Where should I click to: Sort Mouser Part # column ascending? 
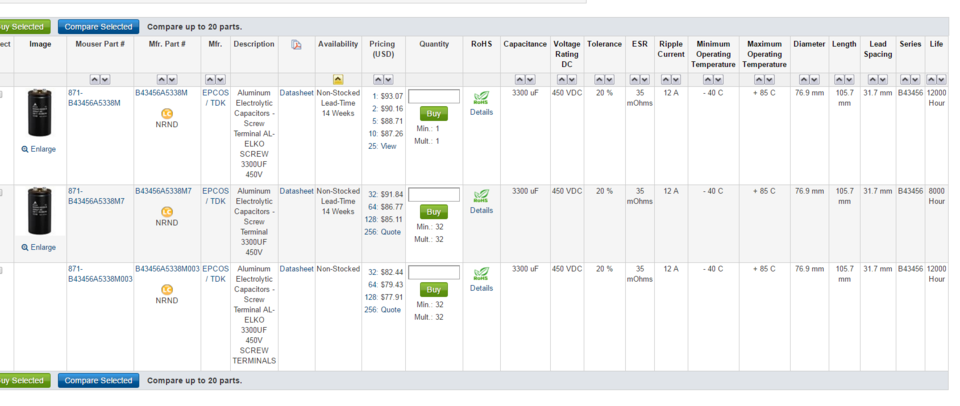[95, 80]
